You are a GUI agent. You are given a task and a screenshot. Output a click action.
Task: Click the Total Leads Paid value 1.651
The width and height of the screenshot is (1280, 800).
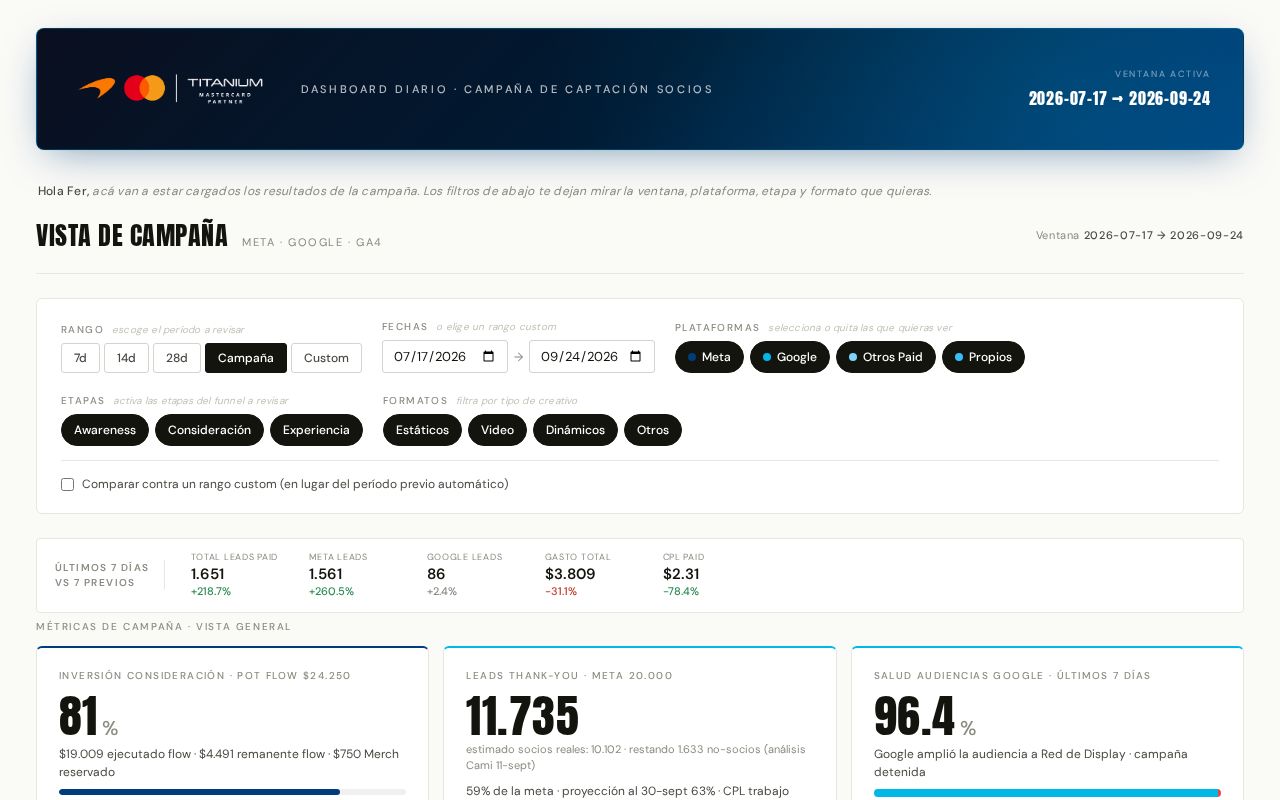[208, 574]
